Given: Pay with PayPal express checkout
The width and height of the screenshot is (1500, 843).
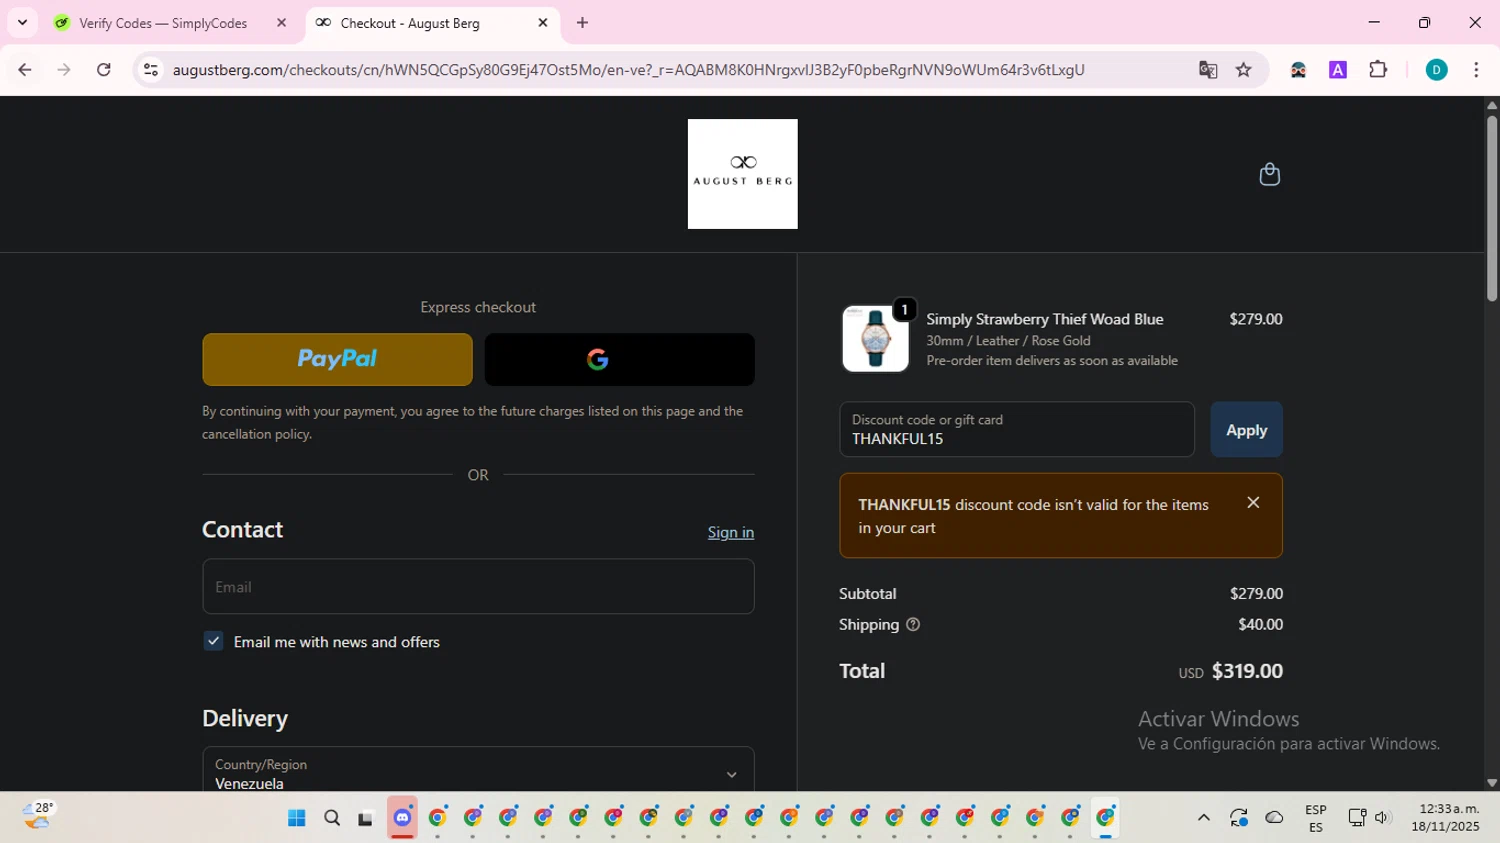Looking at the screenshot, I should pos(337,359).
